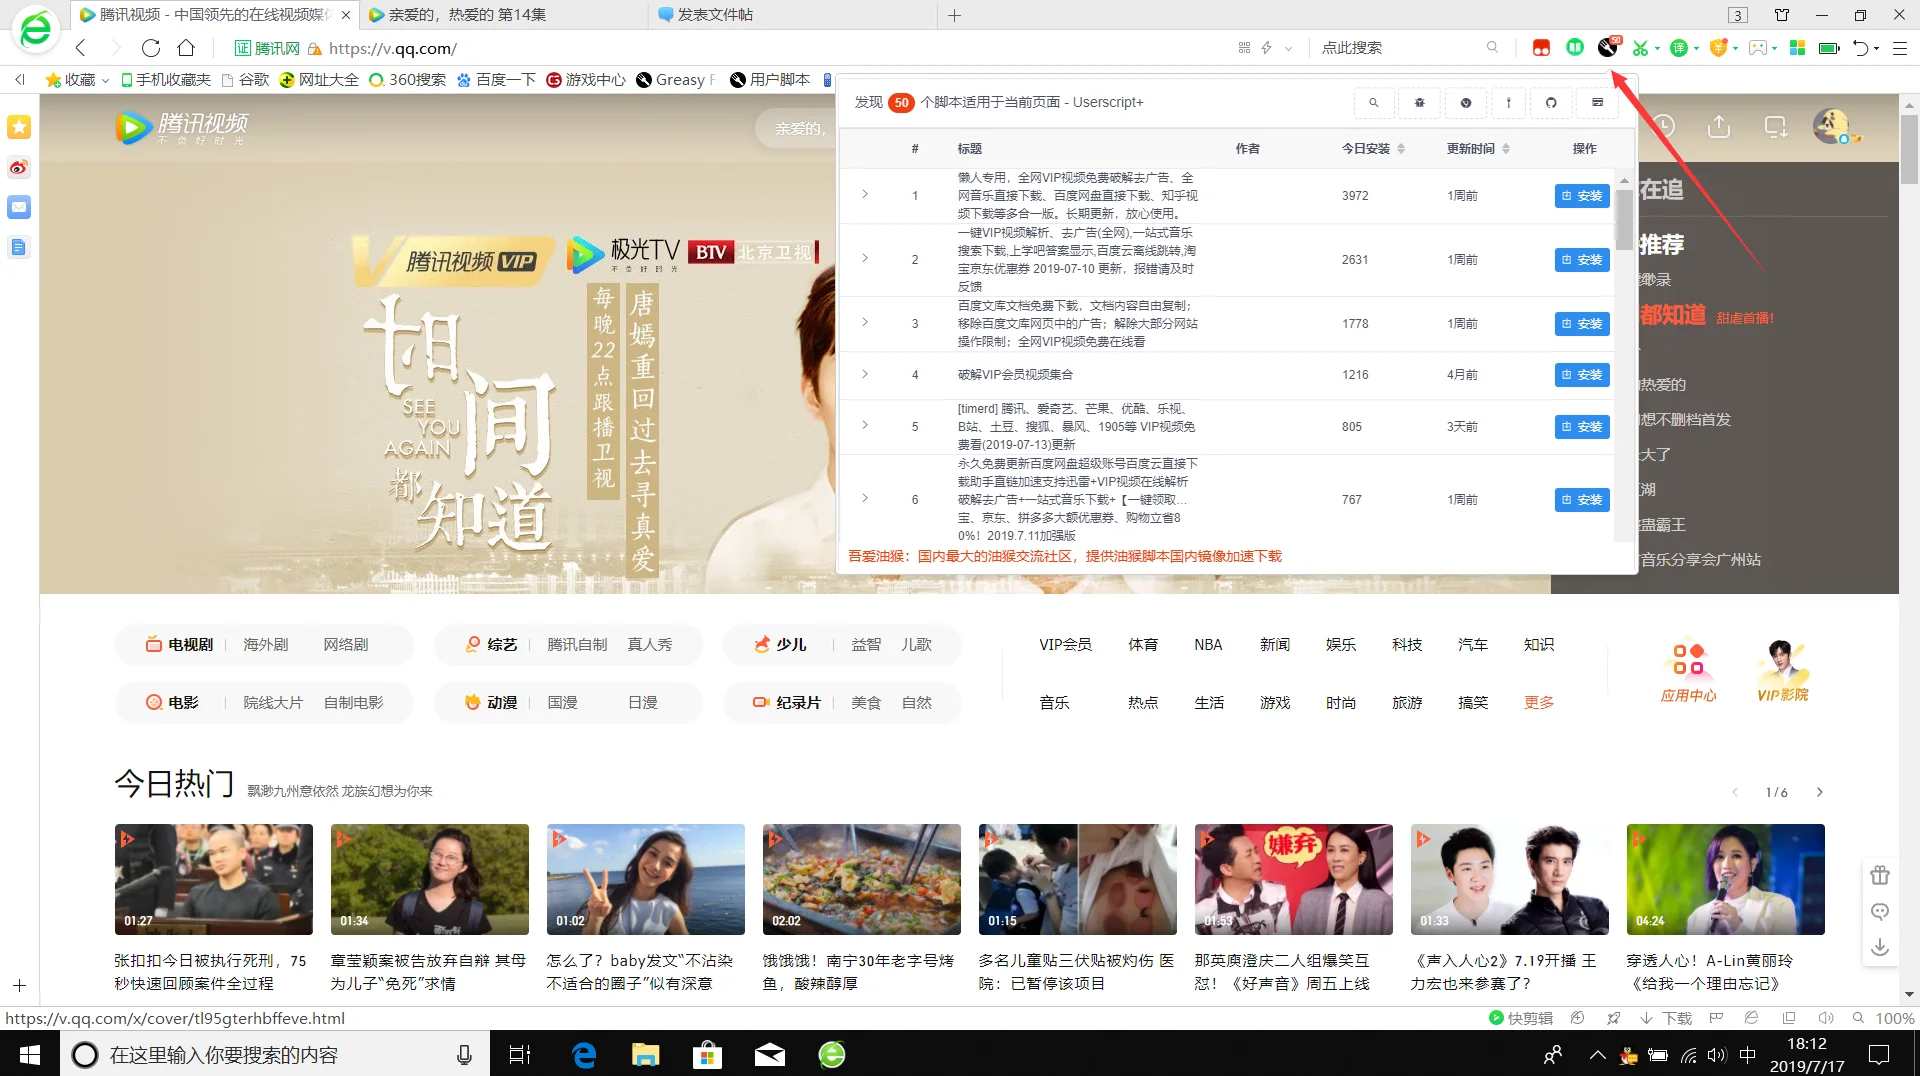Screen dimensions: 1920x1076
Task: Install script 1 with 安装 button
Action: 1582,196
